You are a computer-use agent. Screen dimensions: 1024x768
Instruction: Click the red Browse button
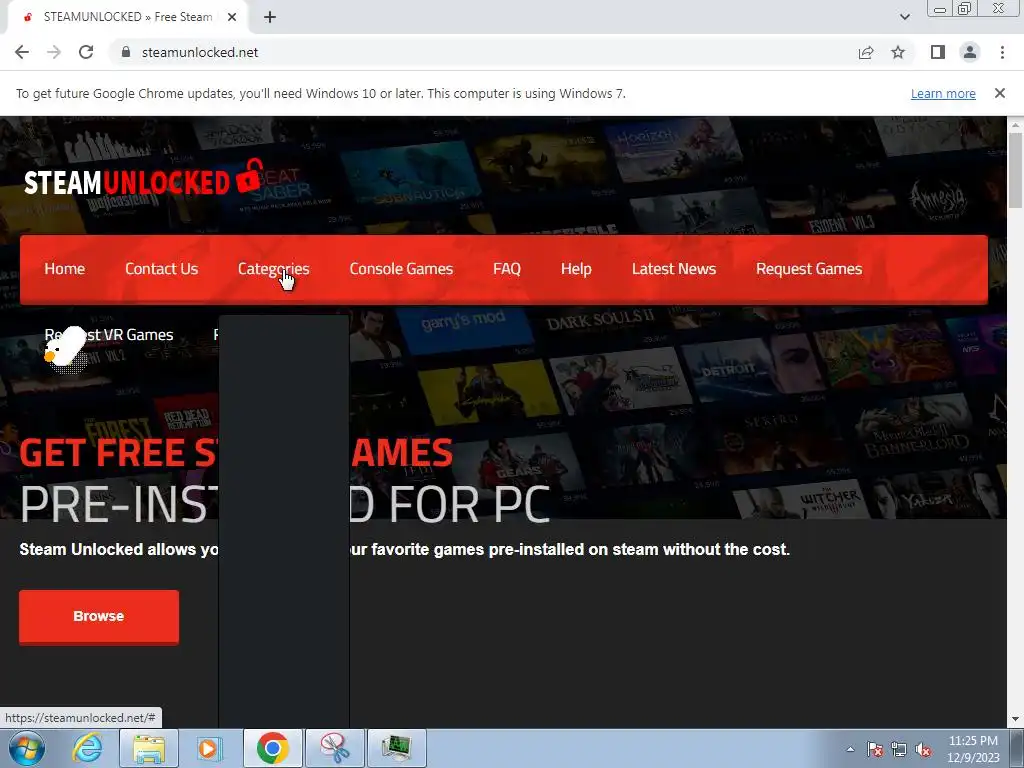point(99,616)
